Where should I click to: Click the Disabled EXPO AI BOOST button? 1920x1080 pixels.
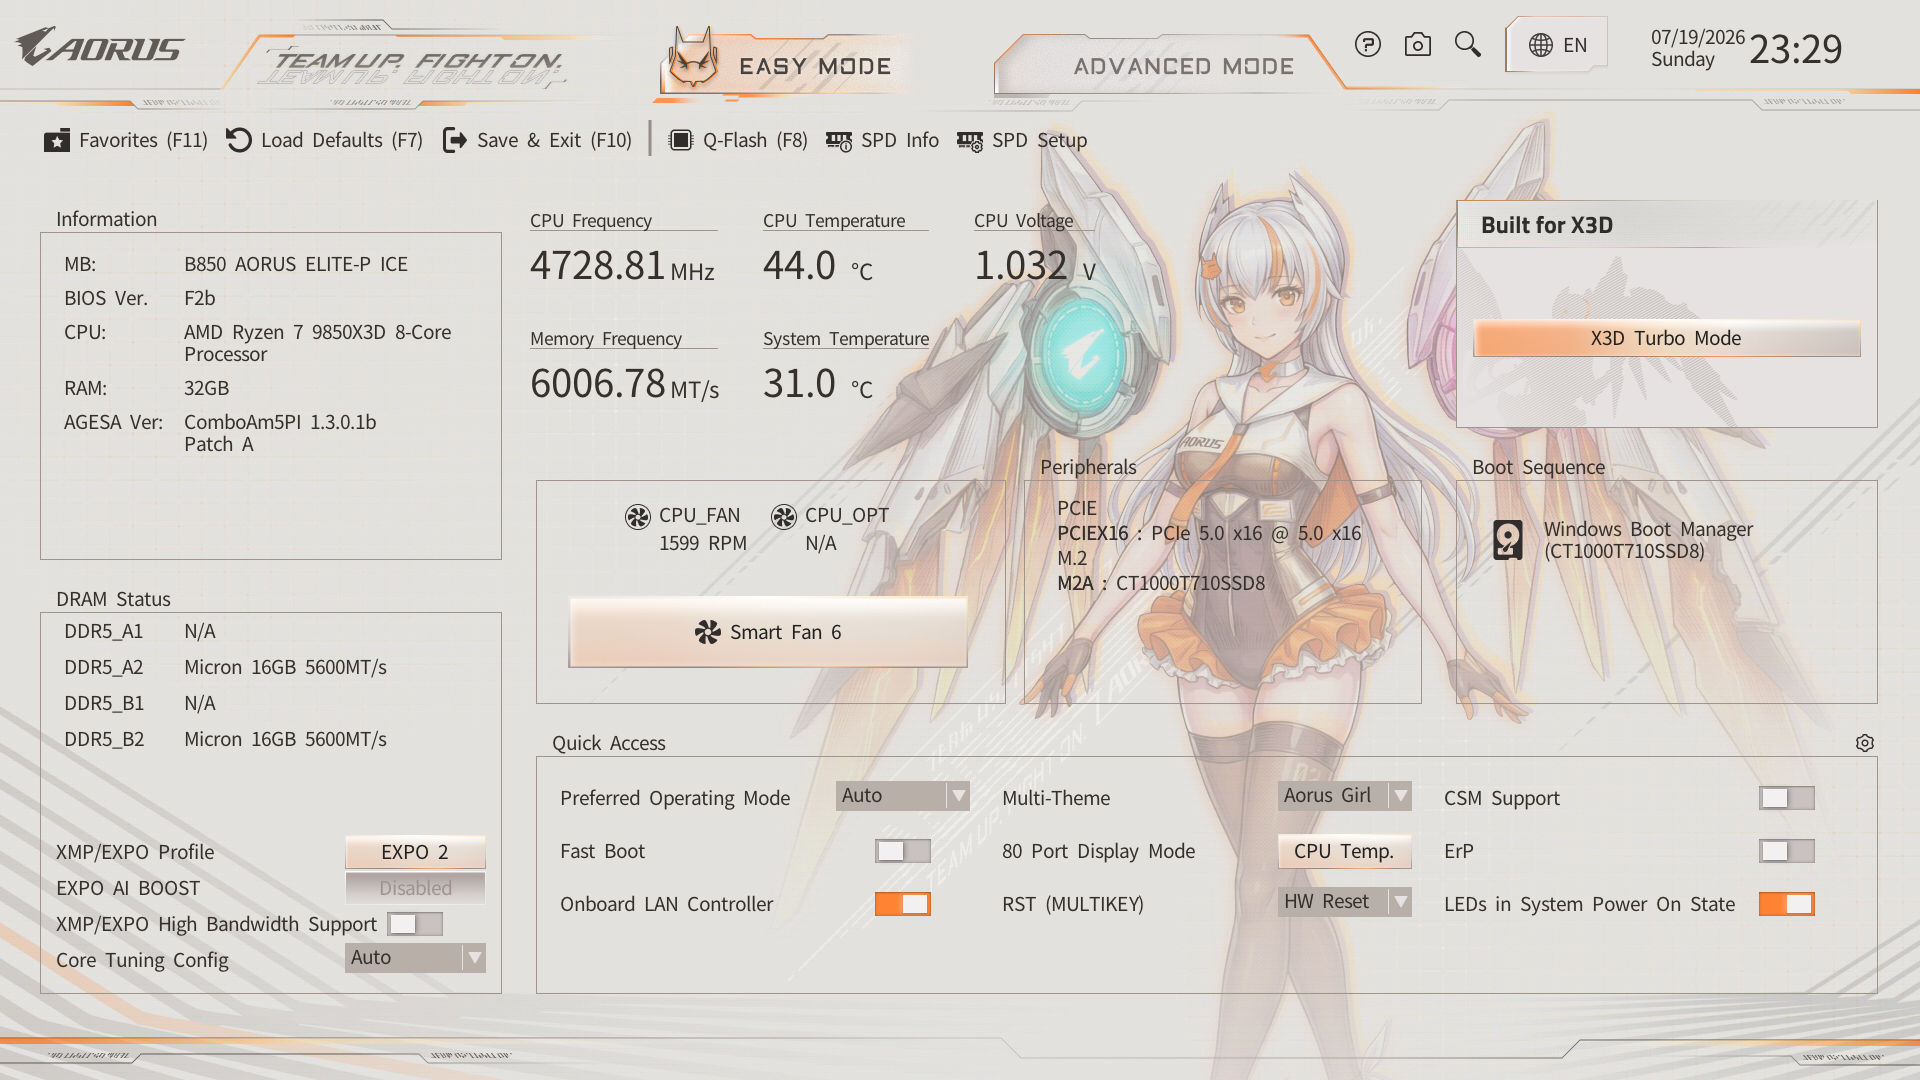pyautogui.click(x=415, y=888)
